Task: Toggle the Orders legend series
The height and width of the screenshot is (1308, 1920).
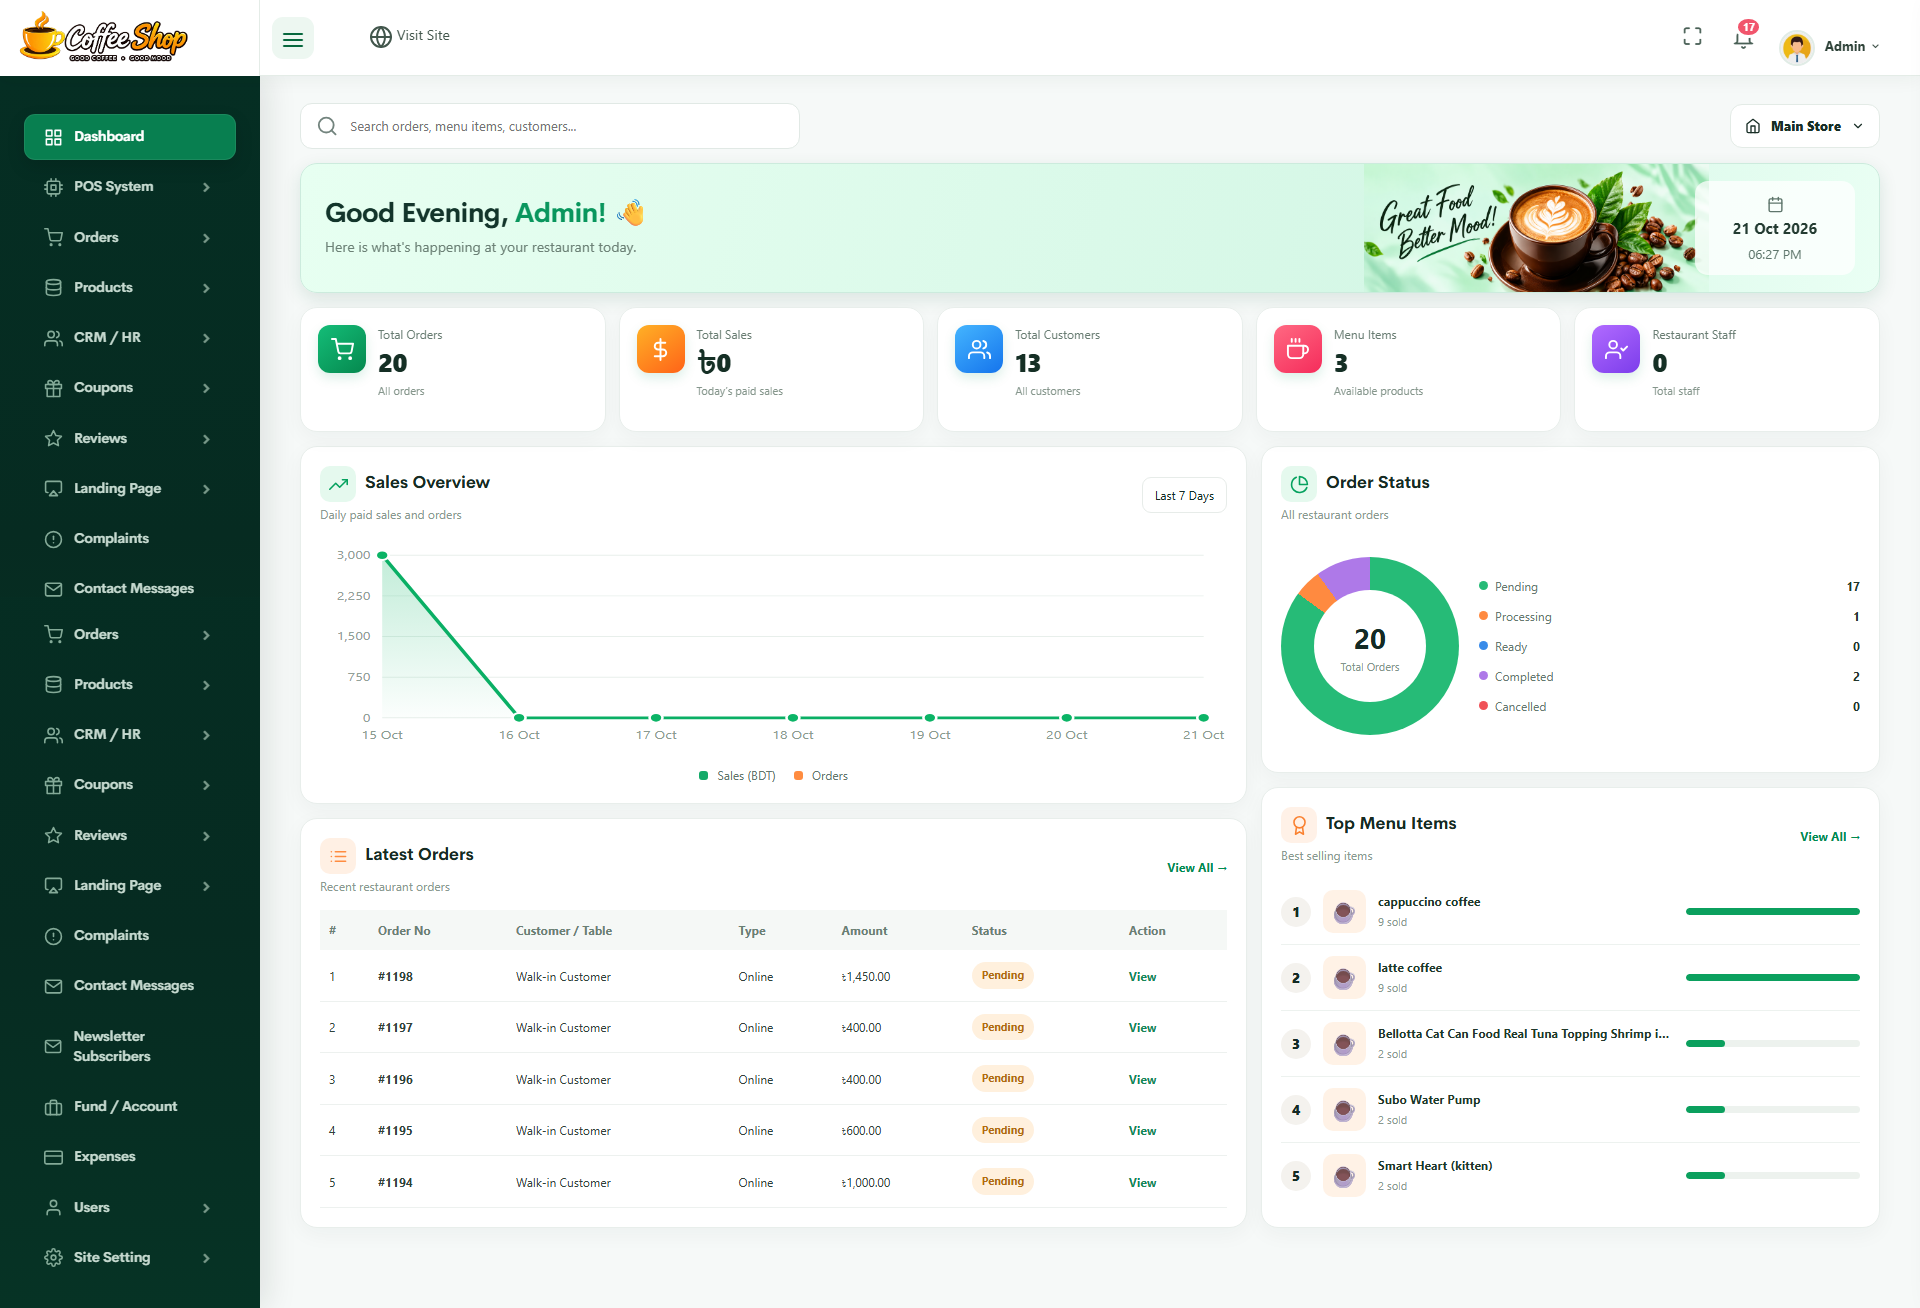Action: 821,776
